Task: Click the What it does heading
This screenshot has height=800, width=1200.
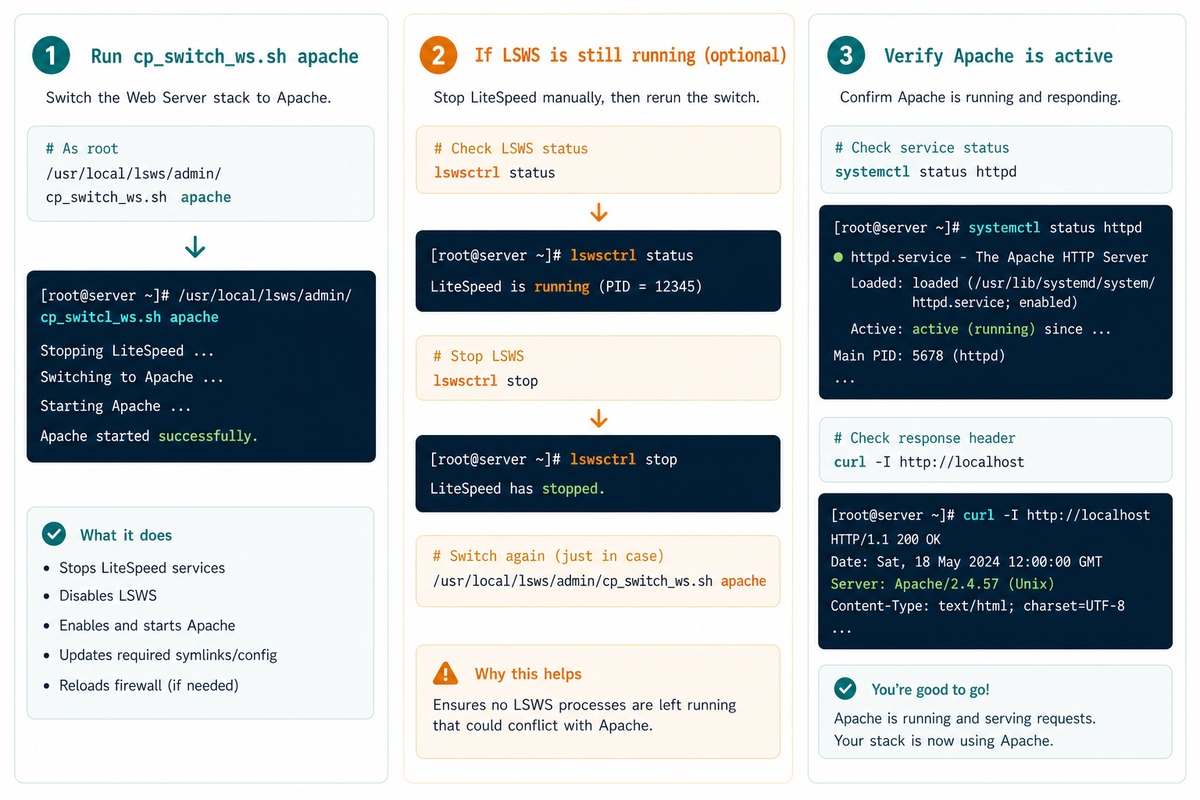Action: (x=126, y=535)
